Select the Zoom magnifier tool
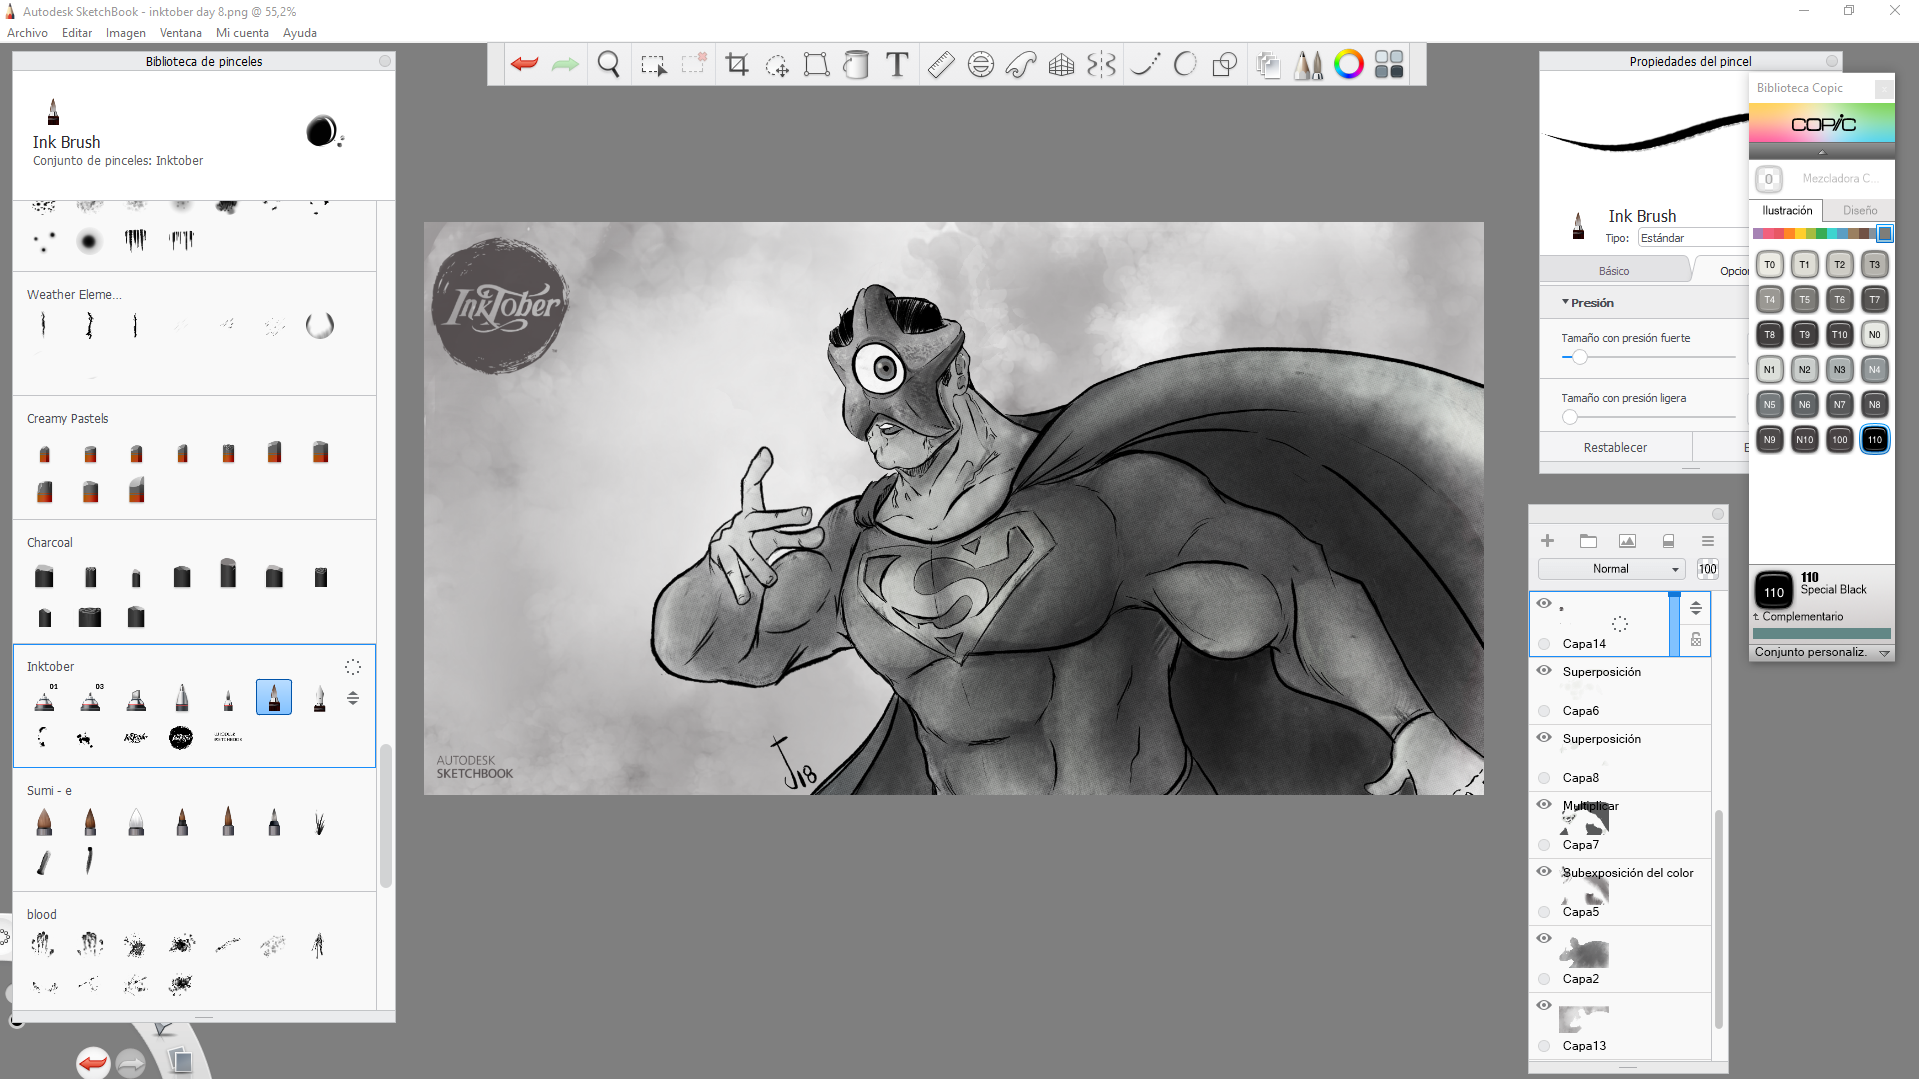The height and width of the screenshot is (1079, 1919). click(608, 65)
